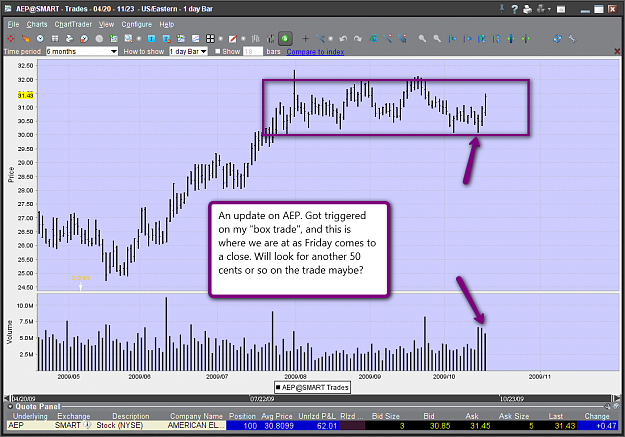
Task: Click the redo arrow icon
Action: tap(358, 39)
